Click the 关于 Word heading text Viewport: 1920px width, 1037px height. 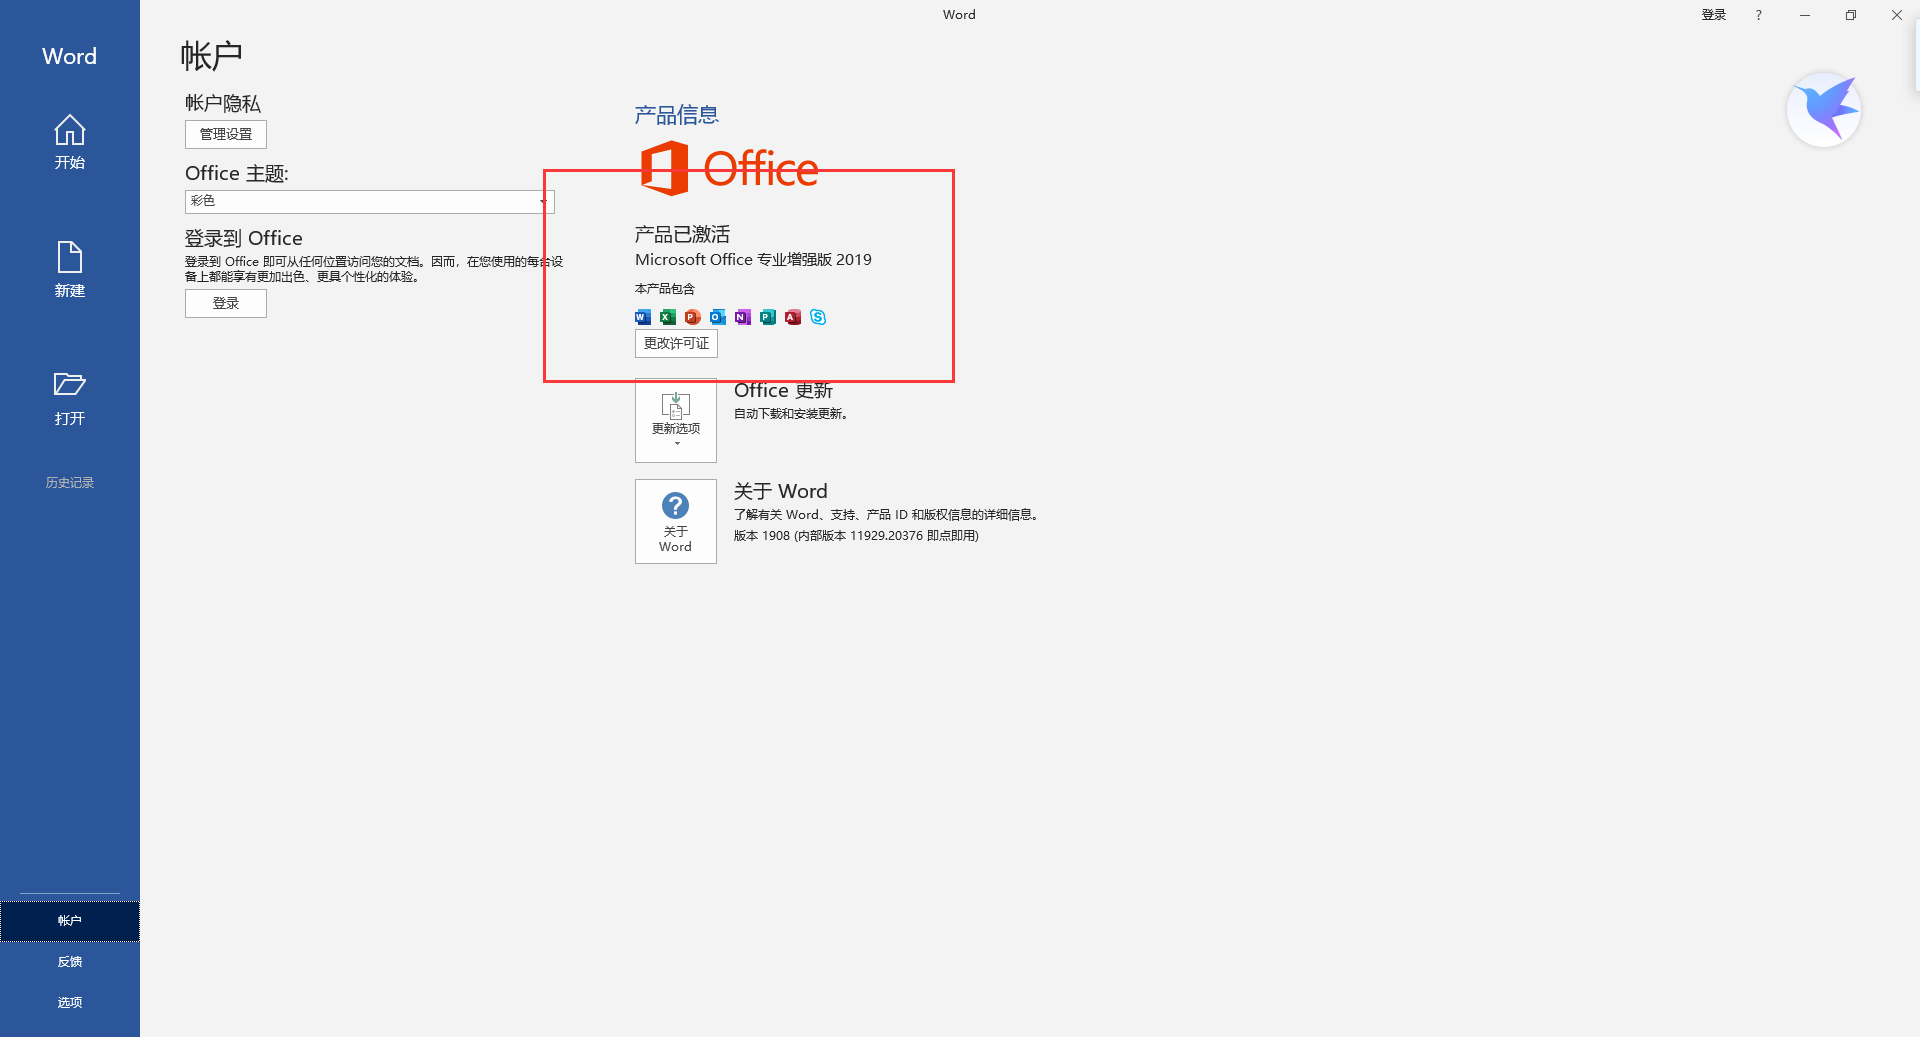pos(780,491)
